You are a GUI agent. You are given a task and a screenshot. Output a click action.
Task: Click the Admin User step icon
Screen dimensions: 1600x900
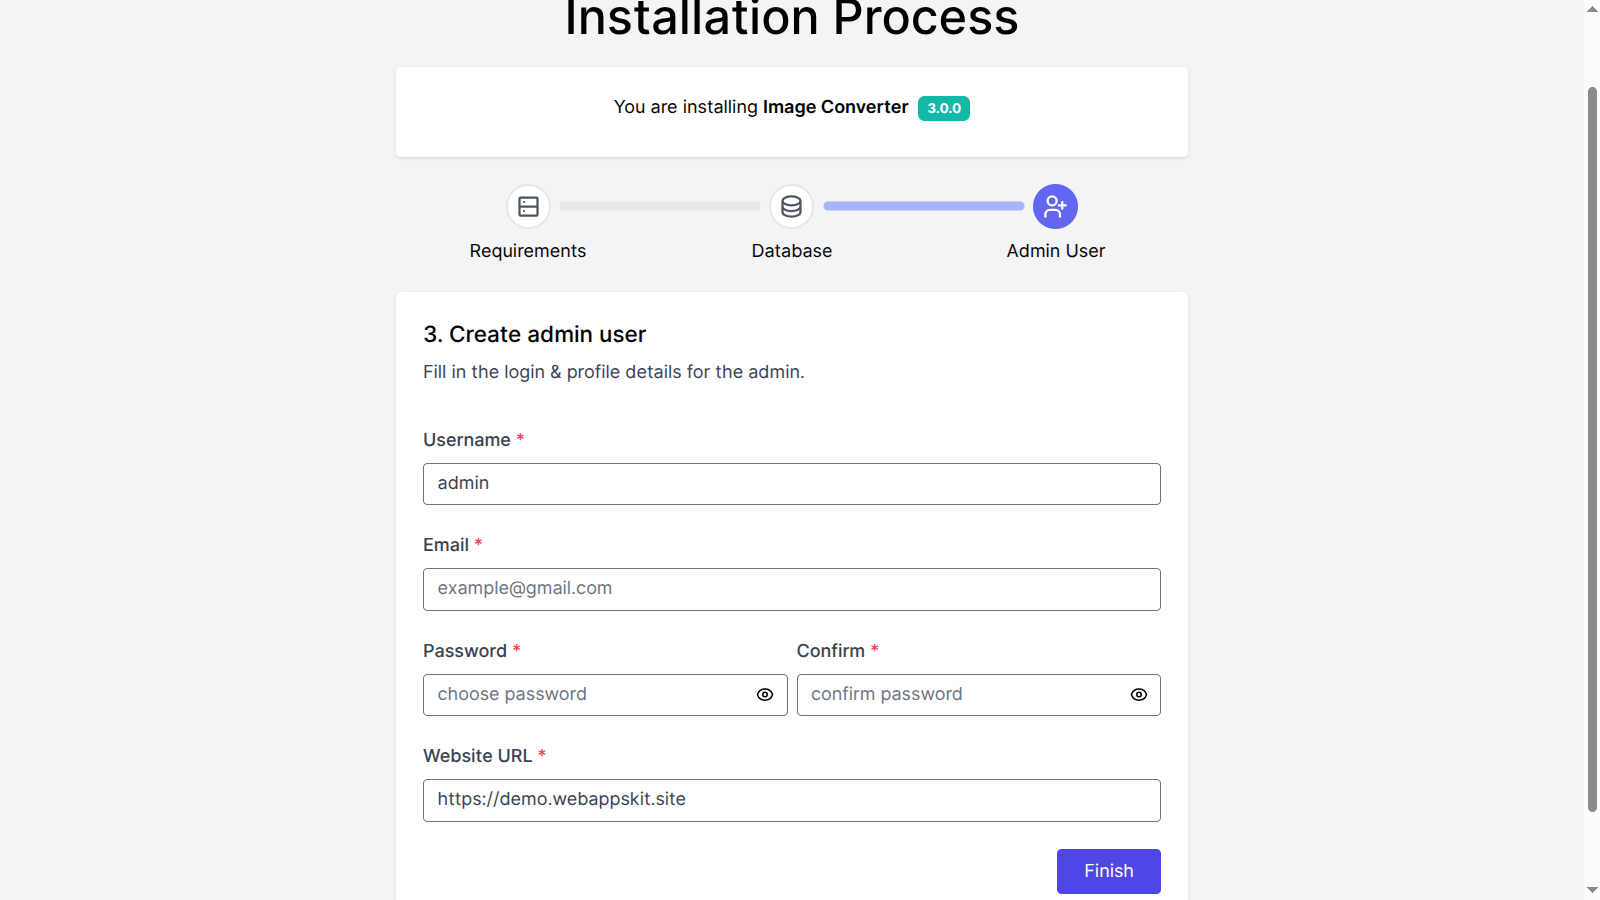coord(1055,207)
